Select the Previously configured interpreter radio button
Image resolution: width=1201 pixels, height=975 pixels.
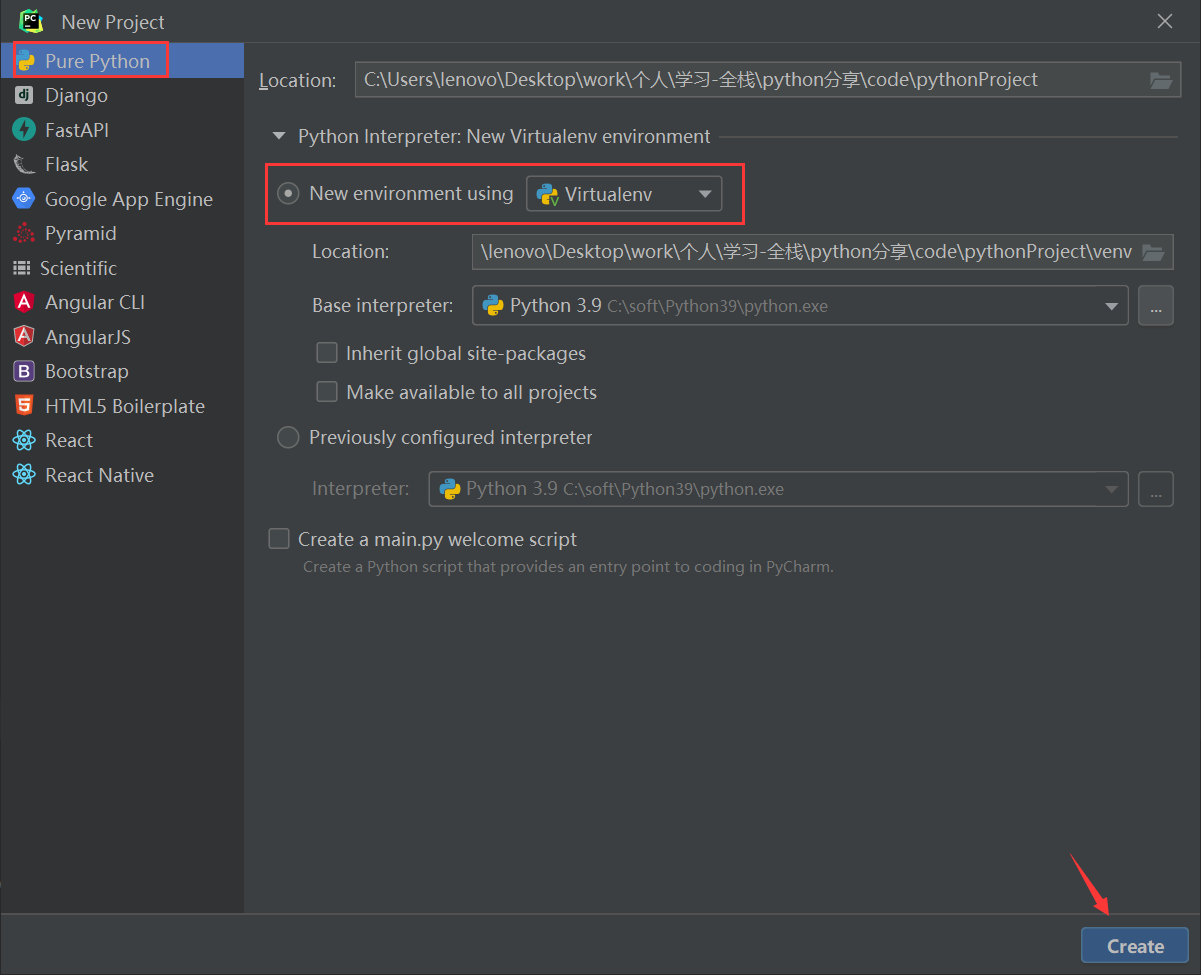coord(288,438)
